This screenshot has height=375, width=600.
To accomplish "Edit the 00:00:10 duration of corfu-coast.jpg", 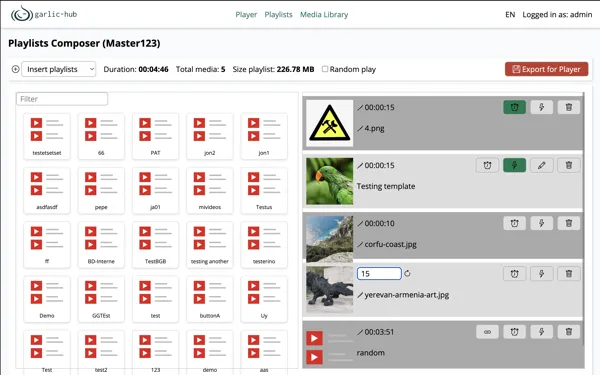I will click(x=376, y=223).
